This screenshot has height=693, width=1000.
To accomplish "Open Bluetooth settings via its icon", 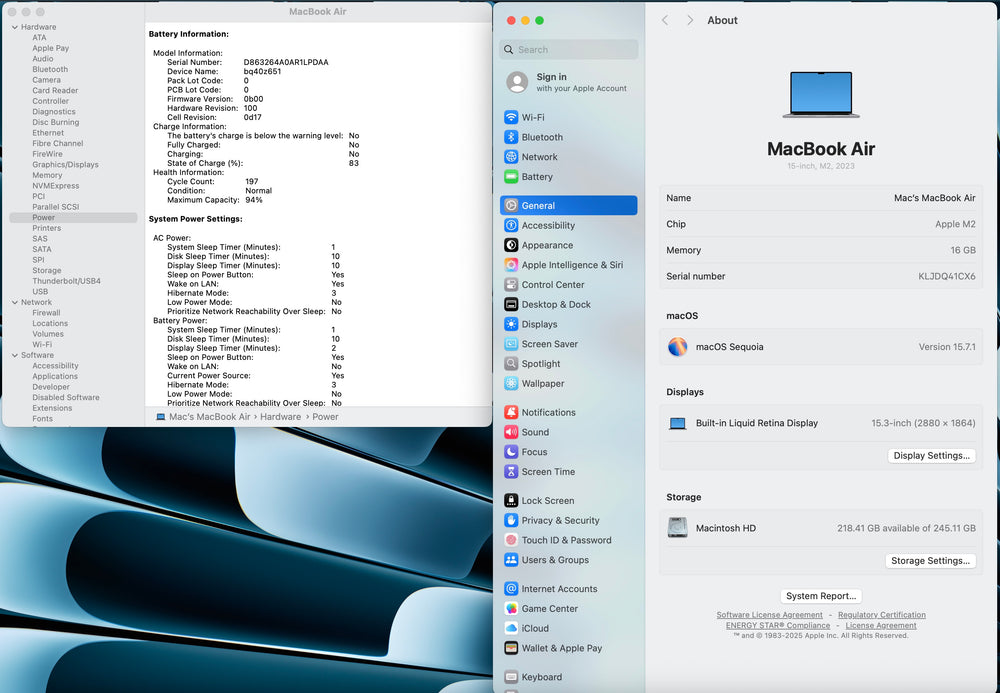I will tap(511, 137).
